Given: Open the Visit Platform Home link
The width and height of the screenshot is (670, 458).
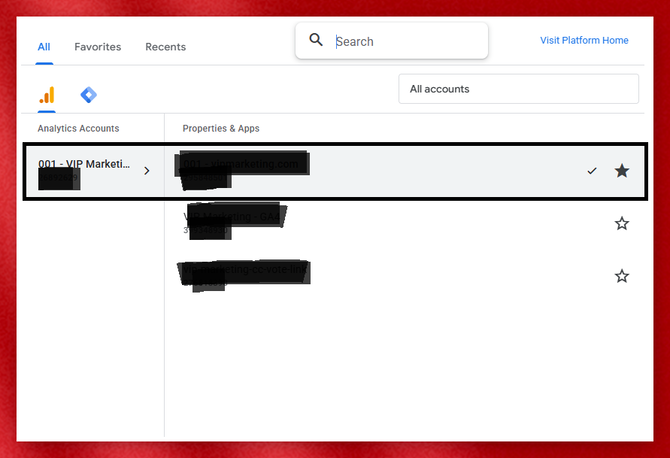Looking at the screenshot, I should [584, 41].
